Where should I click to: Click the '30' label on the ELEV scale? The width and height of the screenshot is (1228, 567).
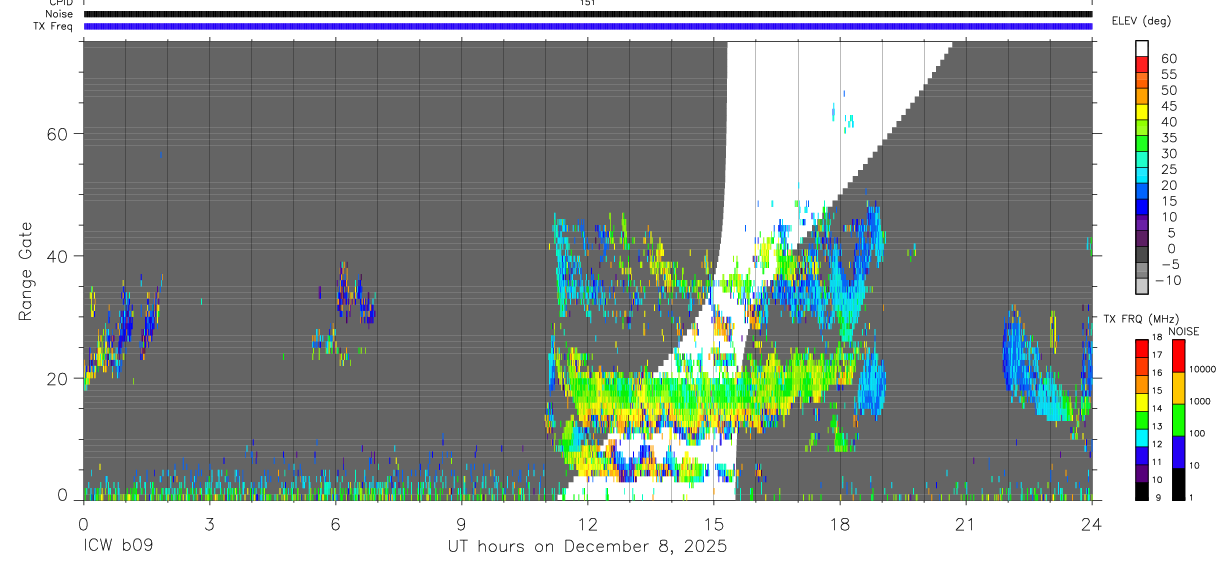click(x=1168, y=154)
